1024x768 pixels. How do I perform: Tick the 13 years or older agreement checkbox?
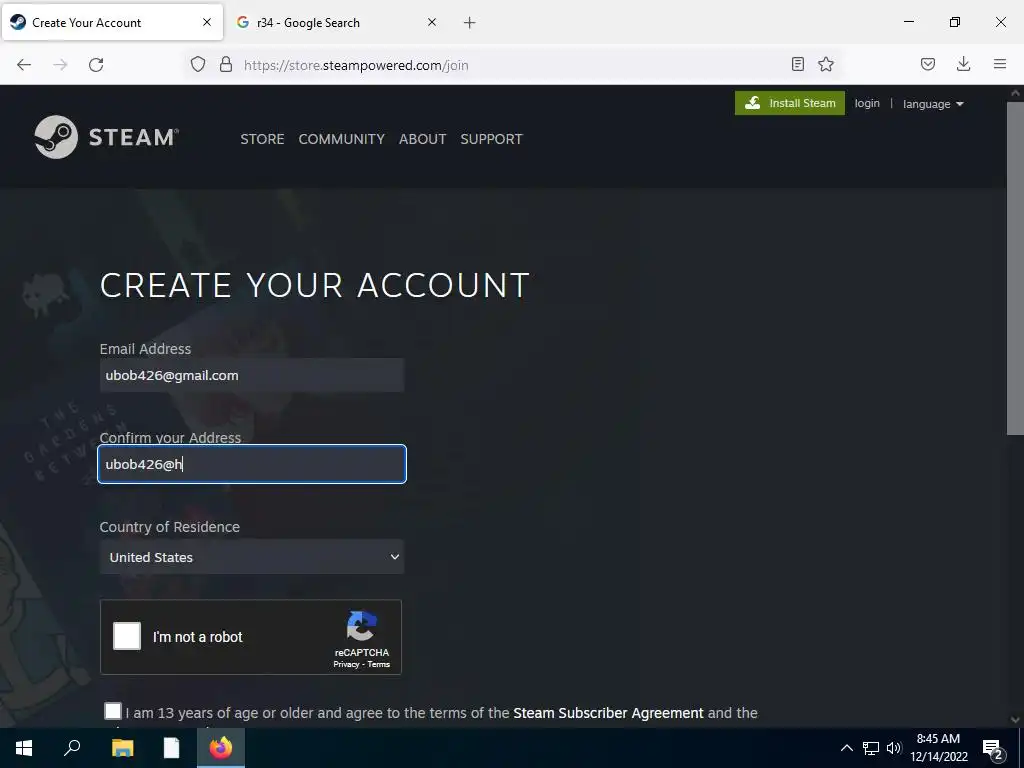coord(113,711)
